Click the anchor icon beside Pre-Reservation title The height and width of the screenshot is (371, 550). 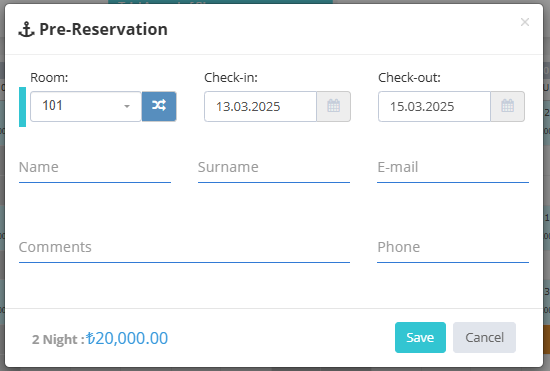point(26,29)
